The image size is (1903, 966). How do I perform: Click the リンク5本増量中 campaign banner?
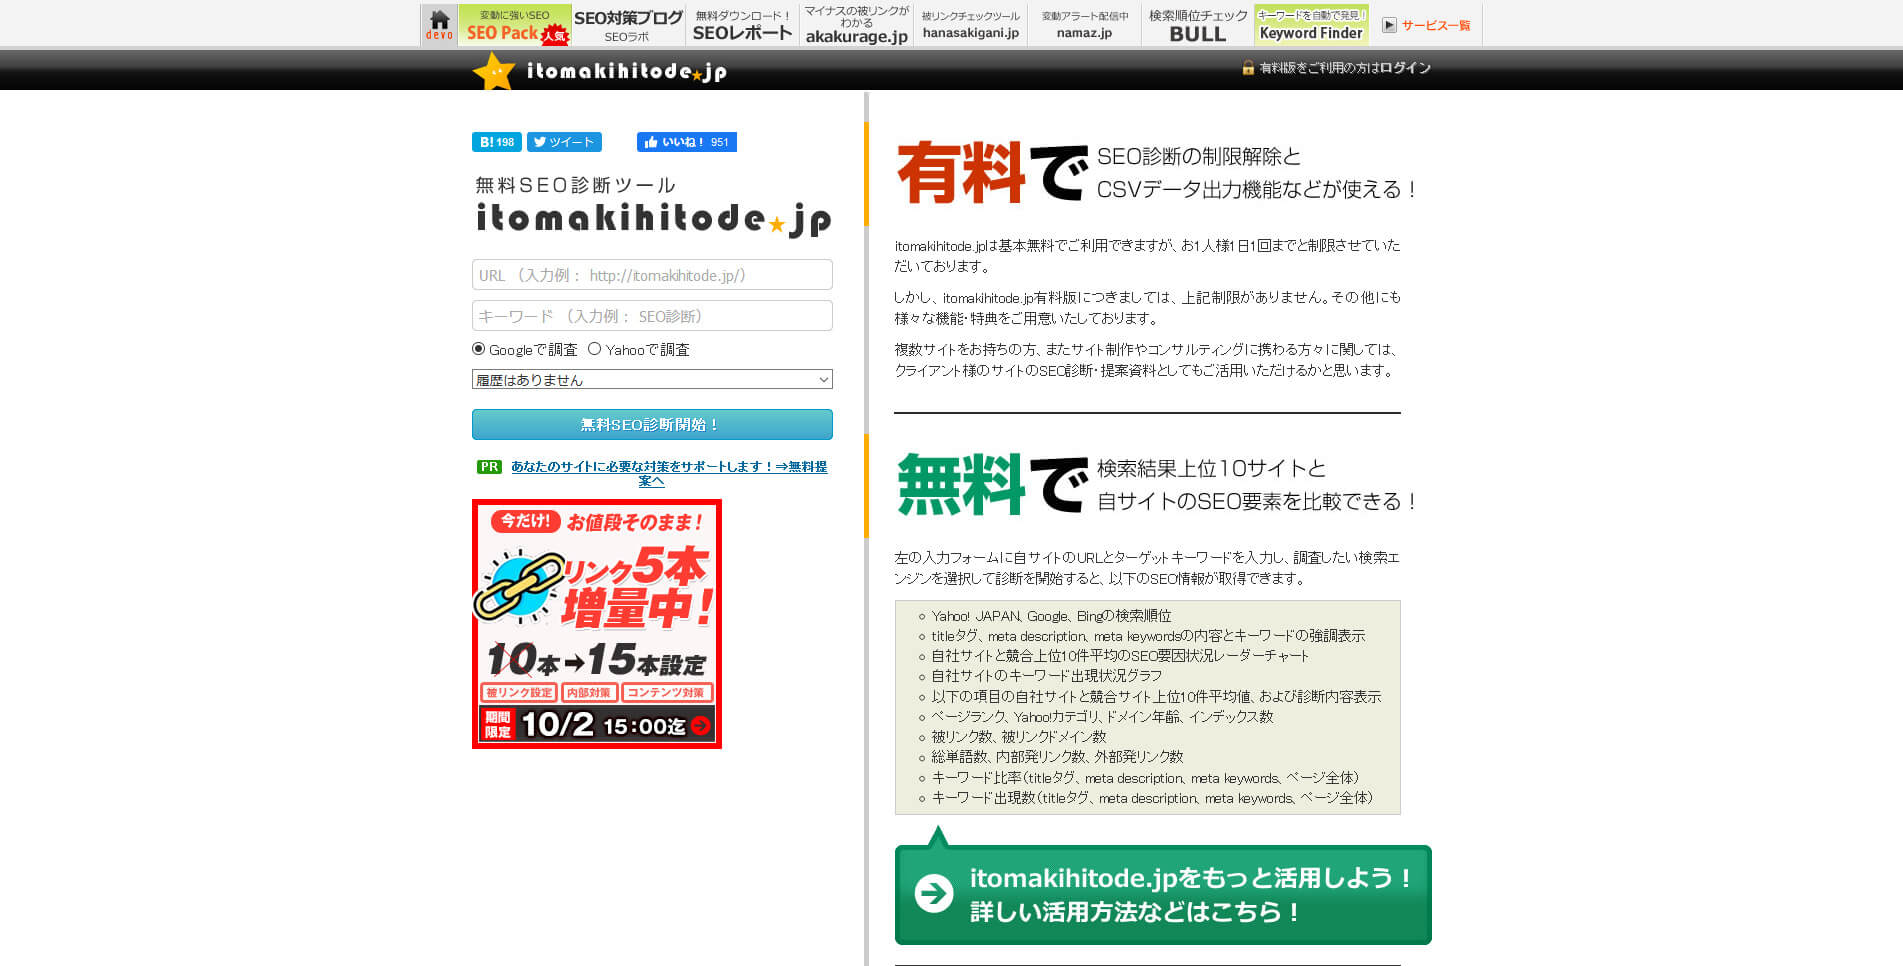597,624
